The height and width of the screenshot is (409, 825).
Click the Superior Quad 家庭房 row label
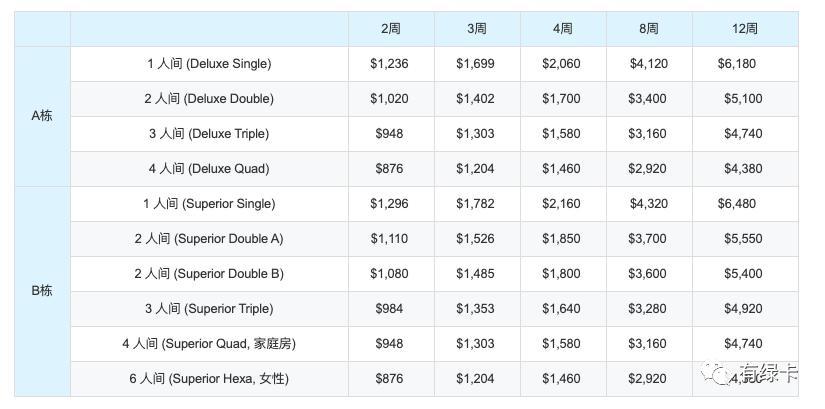(209, 344)
